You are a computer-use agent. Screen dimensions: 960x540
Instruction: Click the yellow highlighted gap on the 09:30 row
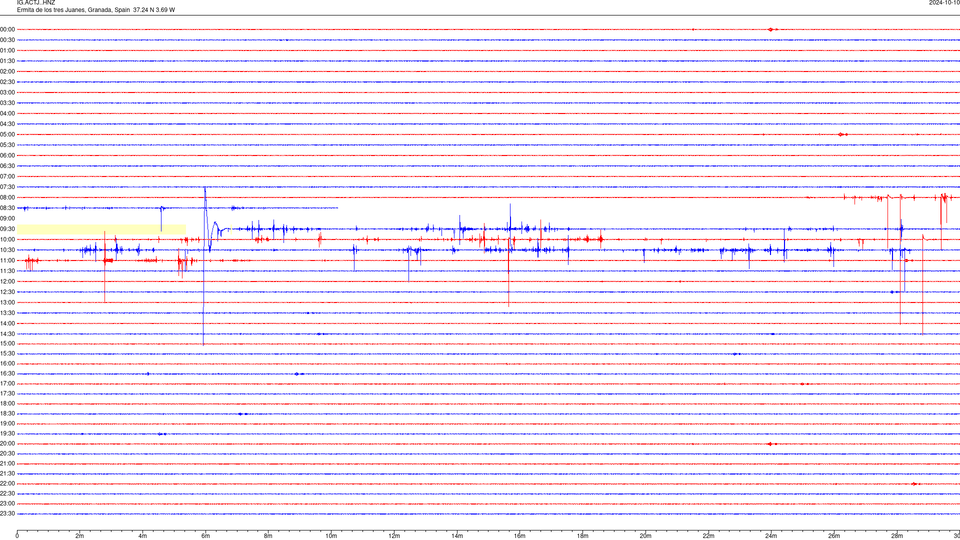pyautogui.click(x=102, y=229)
